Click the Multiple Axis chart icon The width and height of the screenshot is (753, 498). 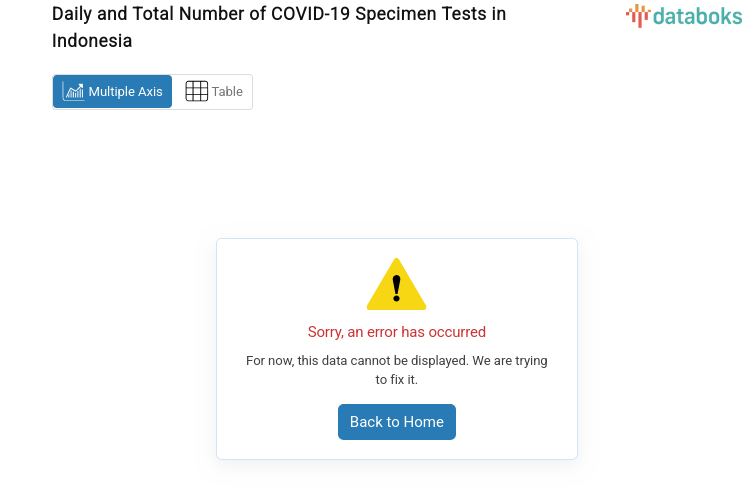point(73,92)
